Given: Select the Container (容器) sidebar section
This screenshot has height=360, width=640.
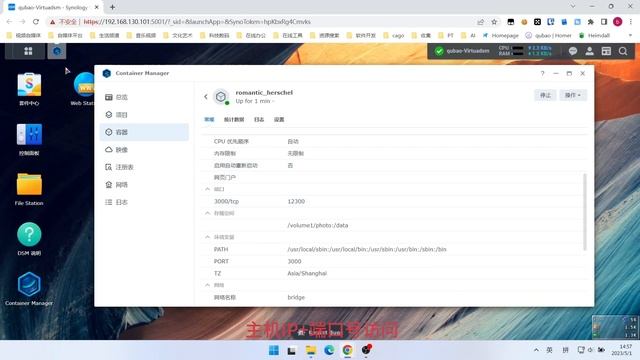Looking at the screenshot, I should (x=144, y=132).
